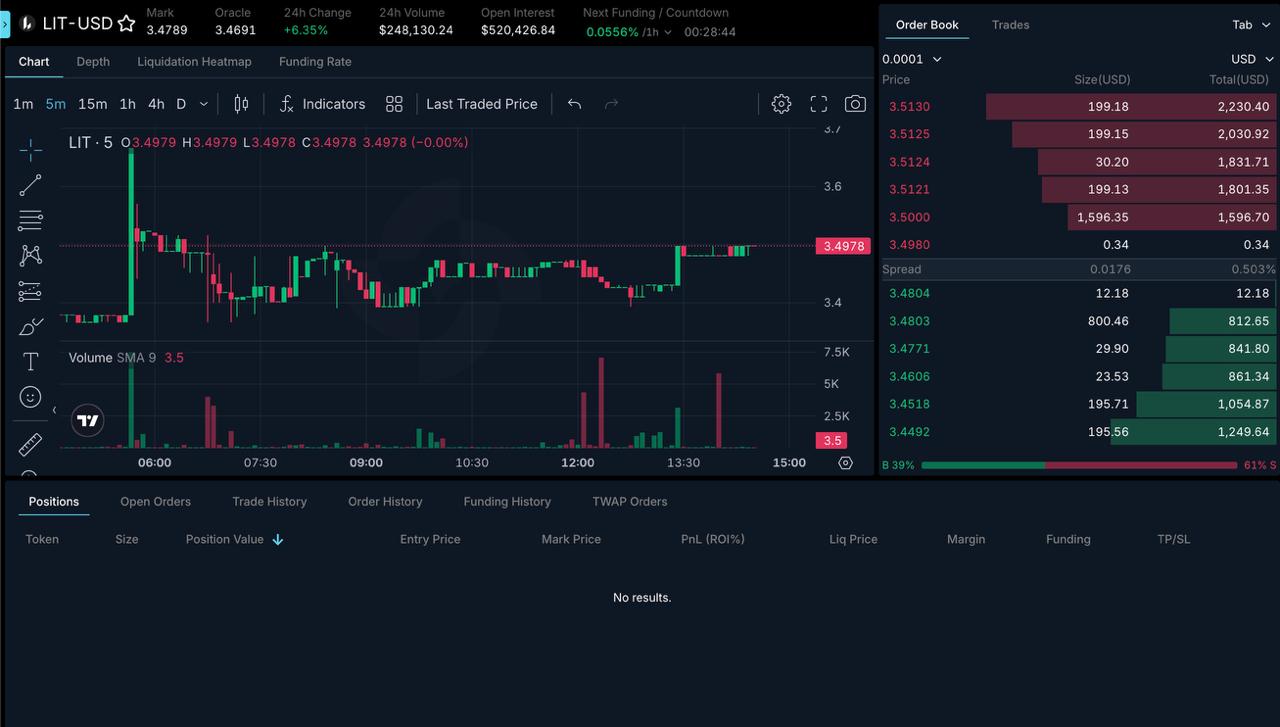This screenshot has width=1280, height=727.
Task: Click the buy/sell ratio bar
Action: coord(1078,465)
